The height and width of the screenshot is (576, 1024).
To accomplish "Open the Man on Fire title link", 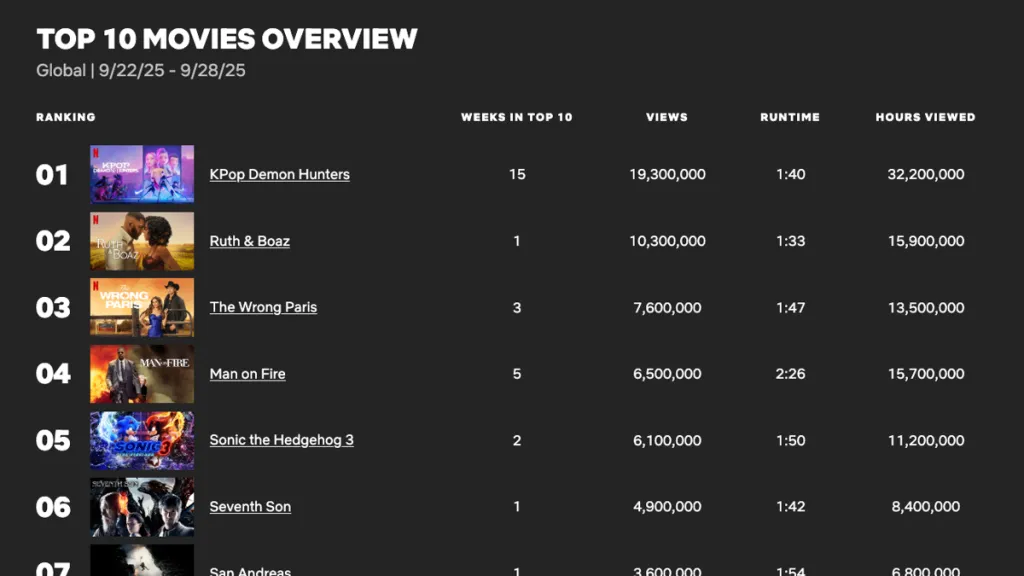I will coord(247,374).
